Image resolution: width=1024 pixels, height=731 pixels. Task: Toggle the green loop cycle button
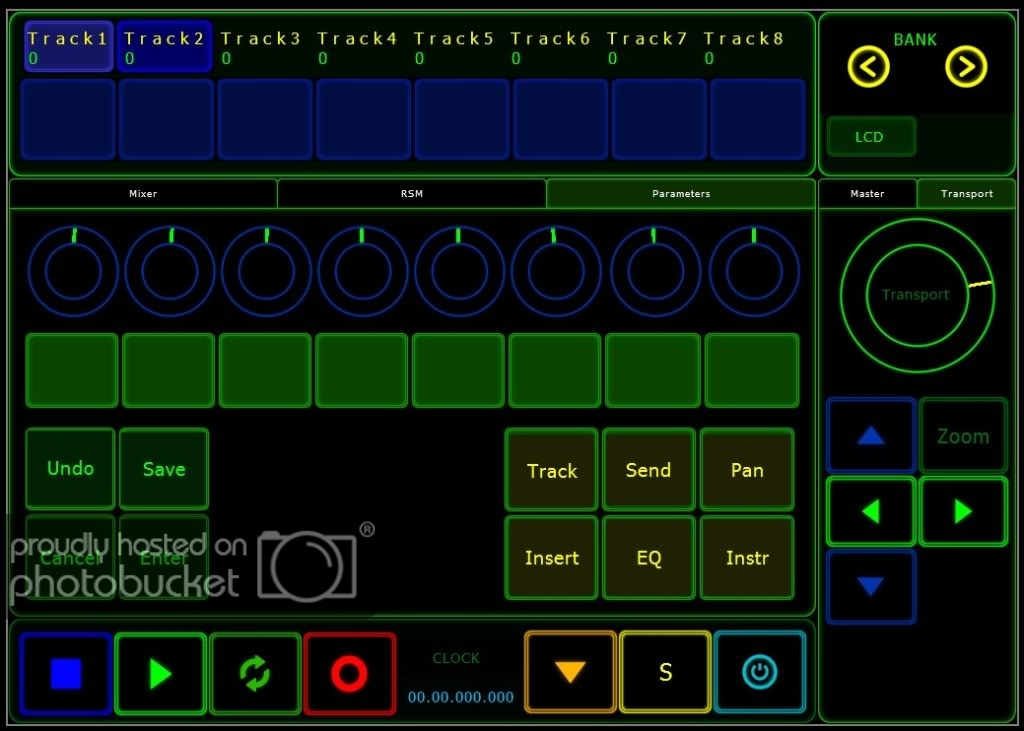point(255,673)
